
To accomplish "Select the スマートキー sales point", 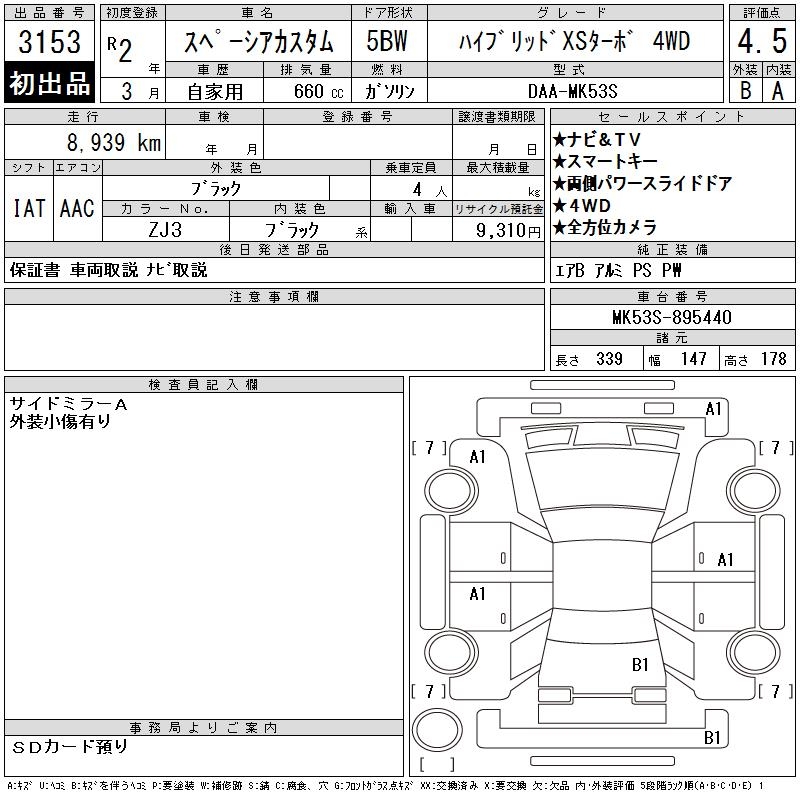I will click(610, 161).
